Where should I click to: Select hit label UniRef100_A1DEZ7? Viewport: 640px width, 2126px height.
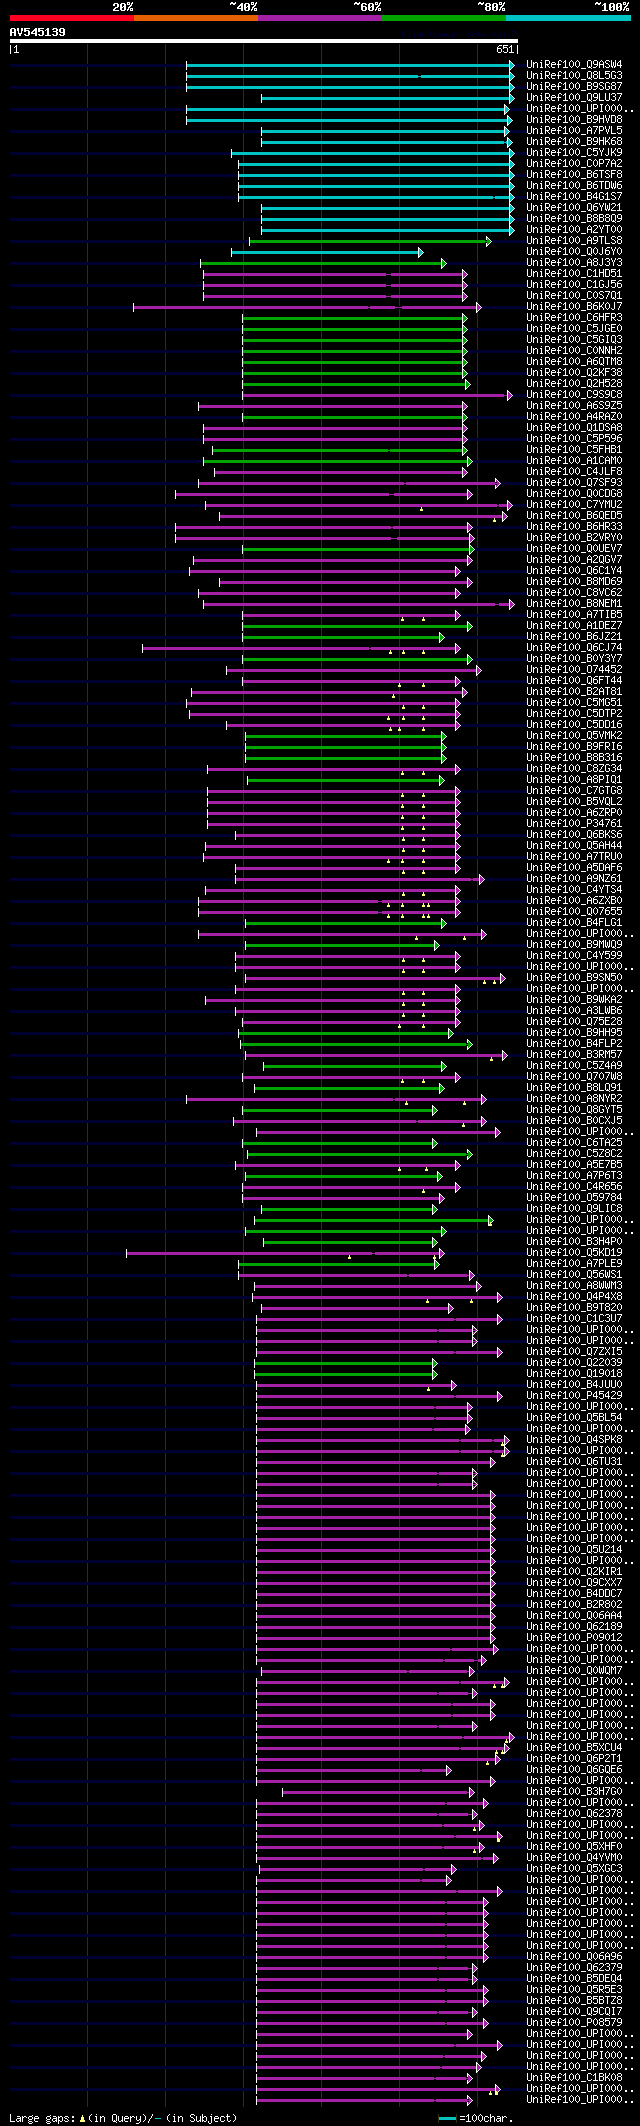coord(574,625)
